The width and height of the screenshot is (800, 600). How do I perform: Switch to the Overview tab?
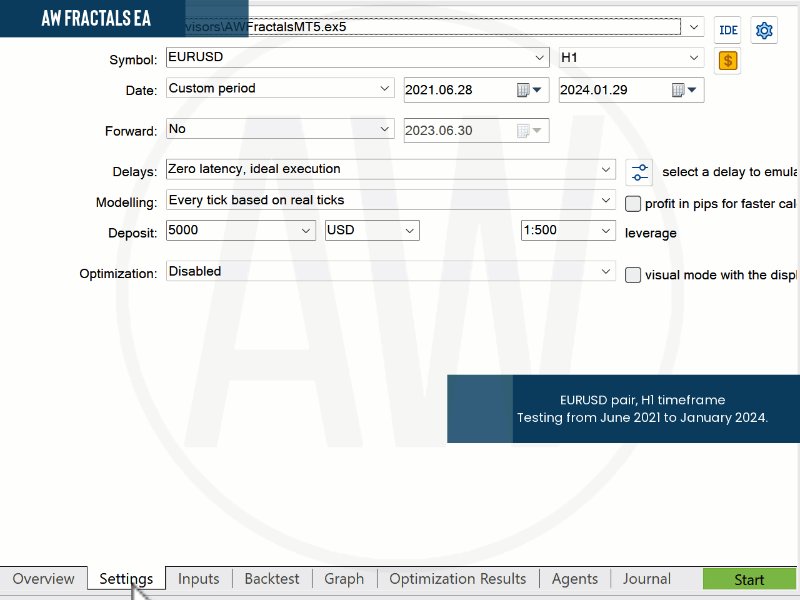point(43,579)
